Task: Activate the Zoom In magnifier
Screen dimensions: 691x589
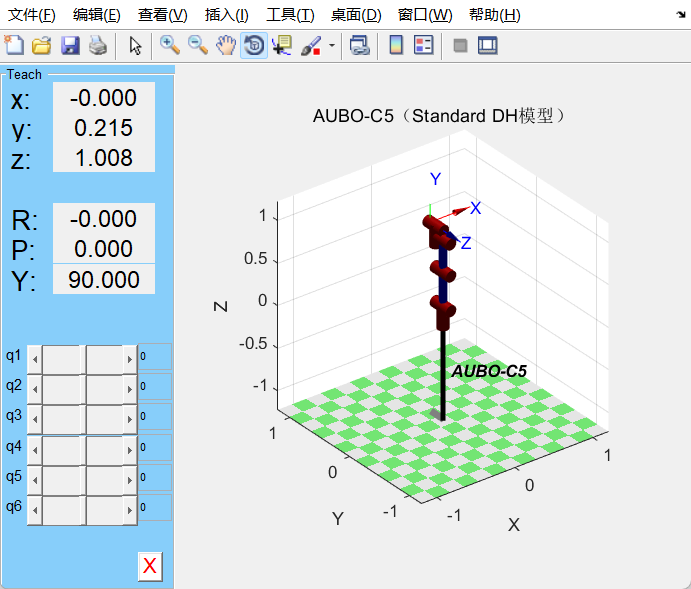Action: tap(170, 45)
